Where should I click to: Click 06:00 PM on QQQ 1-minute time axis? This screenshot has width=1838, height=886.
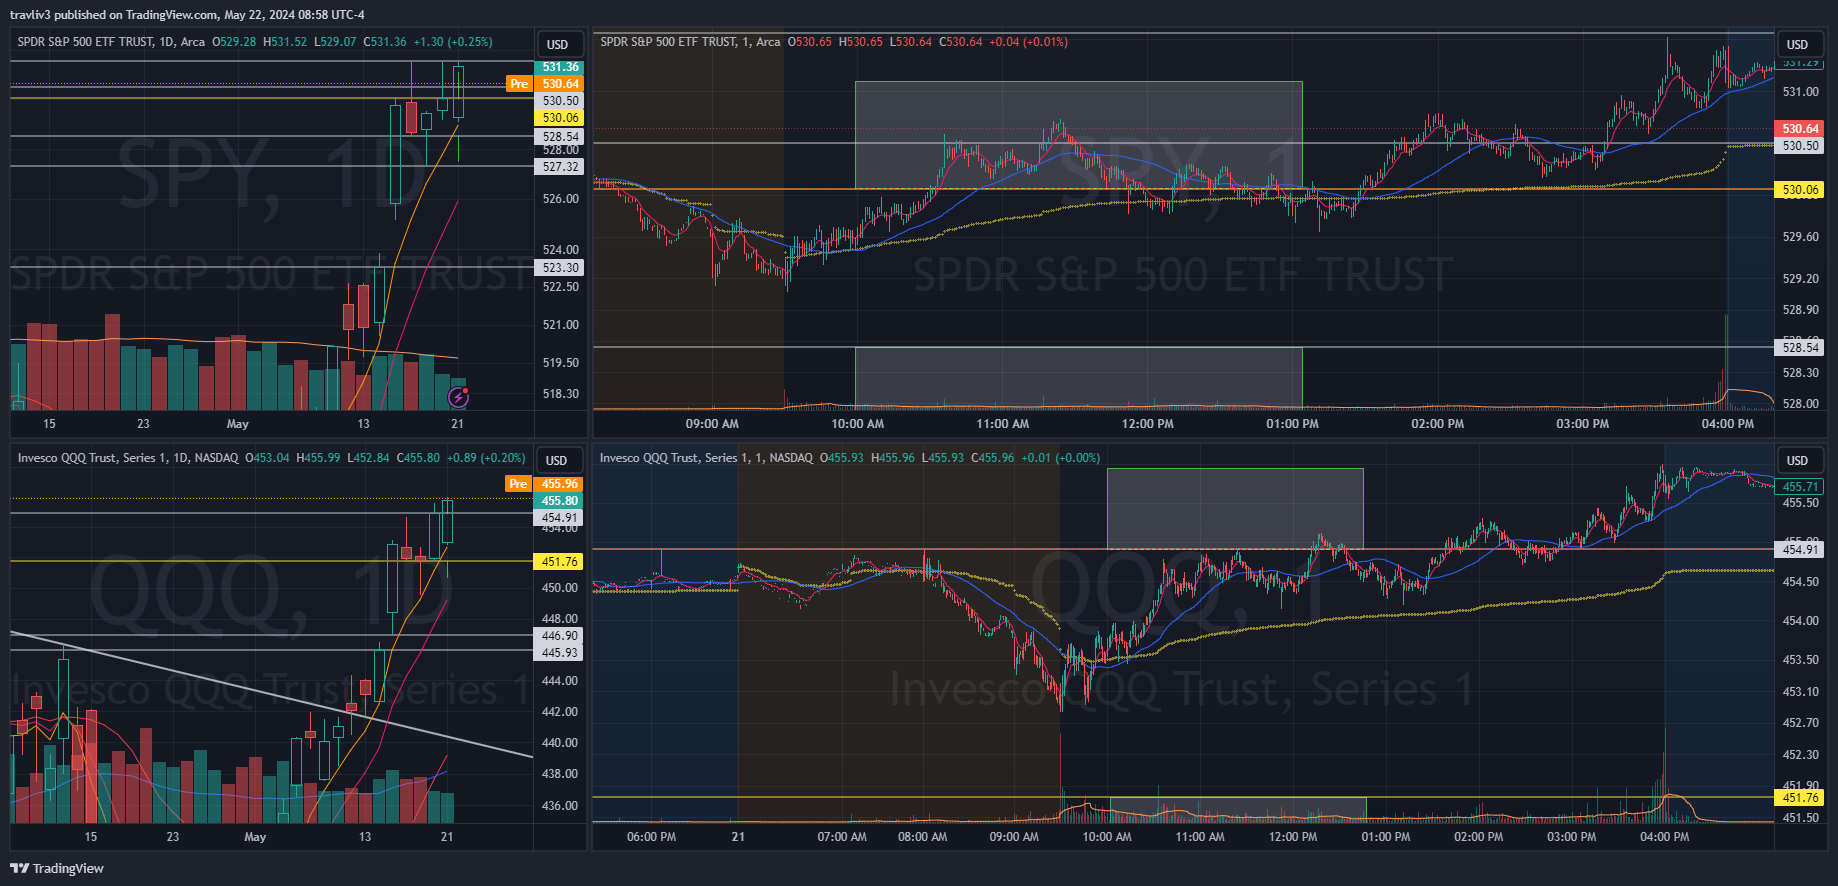point(651,837)
